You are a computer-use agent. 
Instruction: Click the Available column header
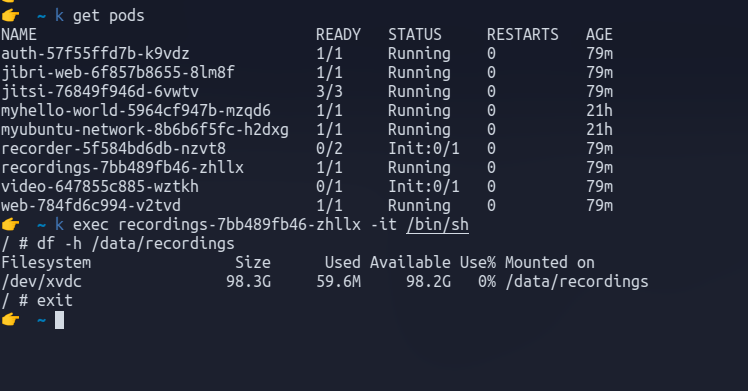coord(410,262)
